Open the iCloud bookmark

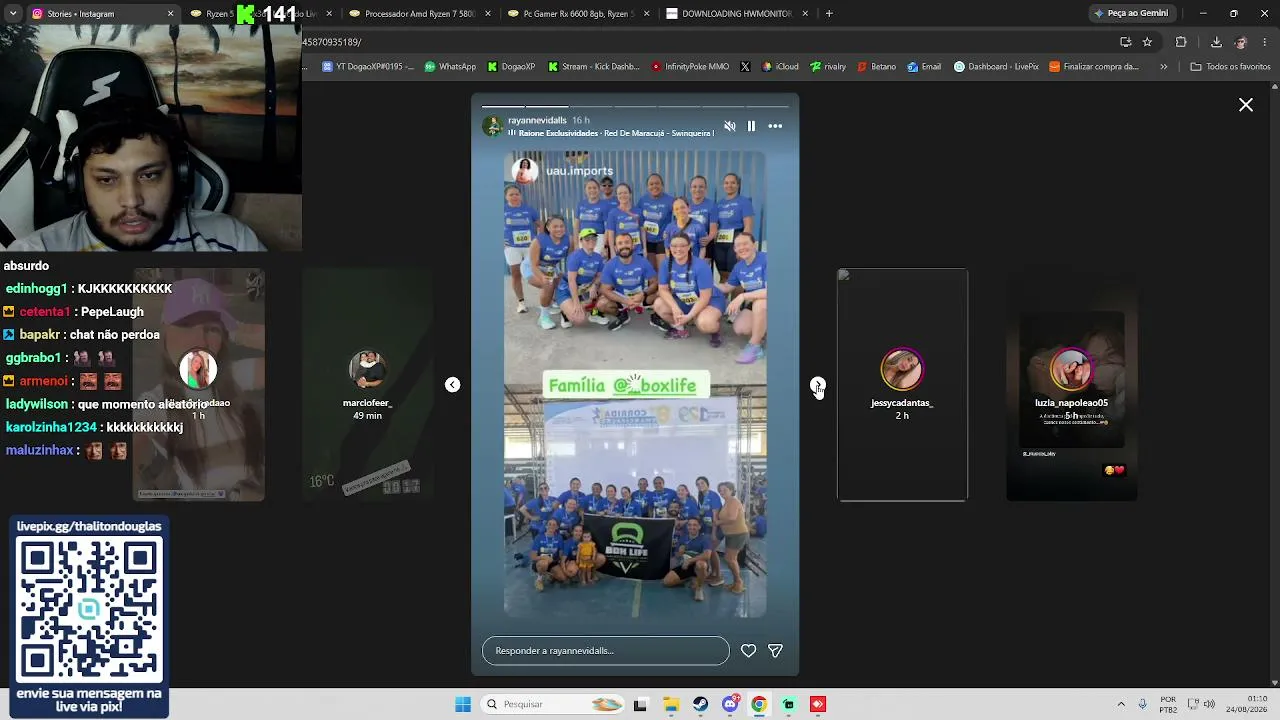tap(780, 67)
